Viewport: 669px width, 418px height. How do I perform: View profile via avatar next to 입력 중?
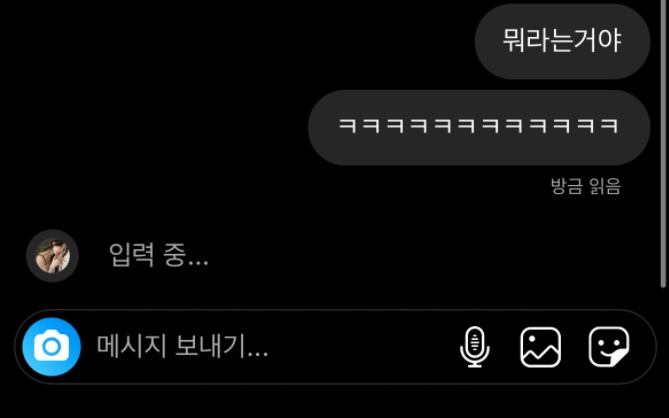pos(52,256)
